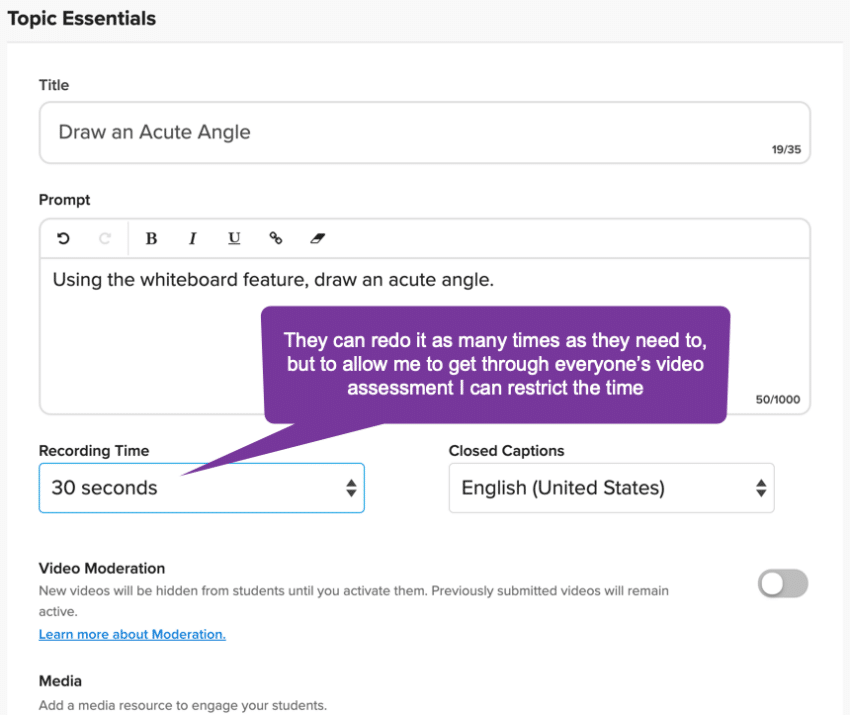This screenshot has width=850, height=715.
Task: Select the Insert Link icon
Action: coord(276,238)
